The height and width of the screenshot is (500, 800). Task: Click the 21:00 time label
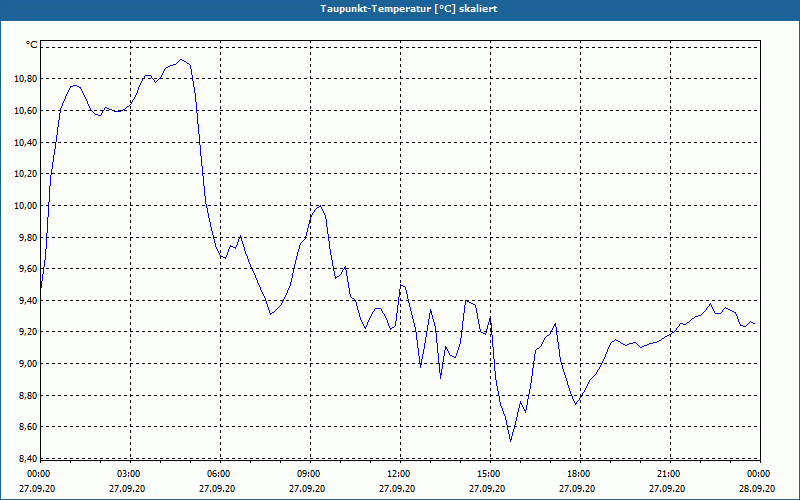[670, 474]
